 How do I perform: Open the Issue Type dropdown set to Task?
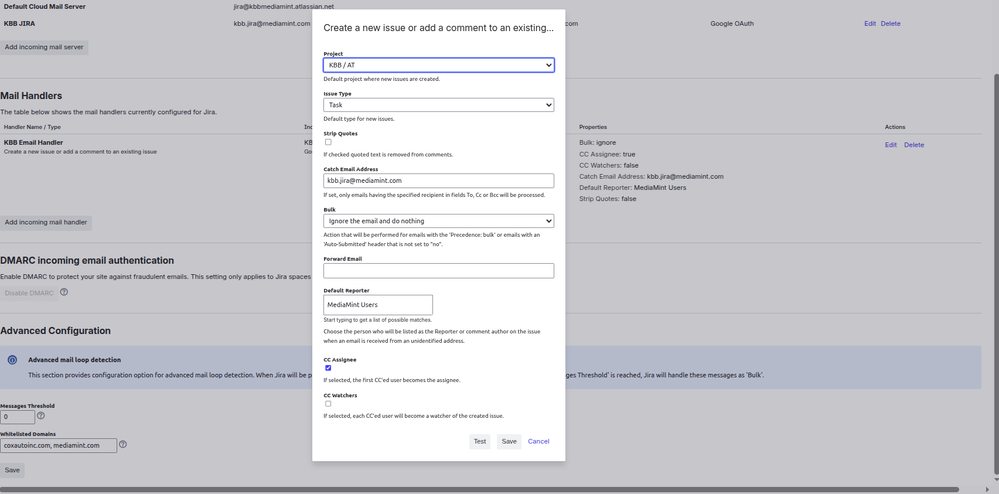438,105
